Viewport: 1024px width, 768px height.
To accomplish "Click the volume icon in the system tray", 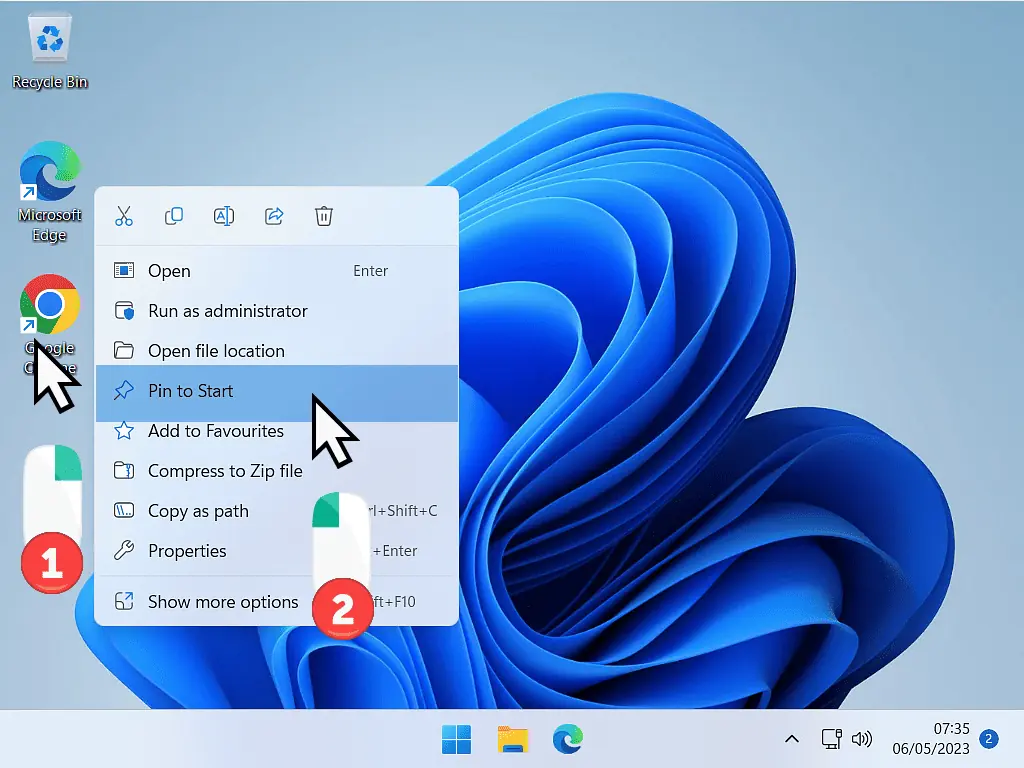I will (862, 739).
